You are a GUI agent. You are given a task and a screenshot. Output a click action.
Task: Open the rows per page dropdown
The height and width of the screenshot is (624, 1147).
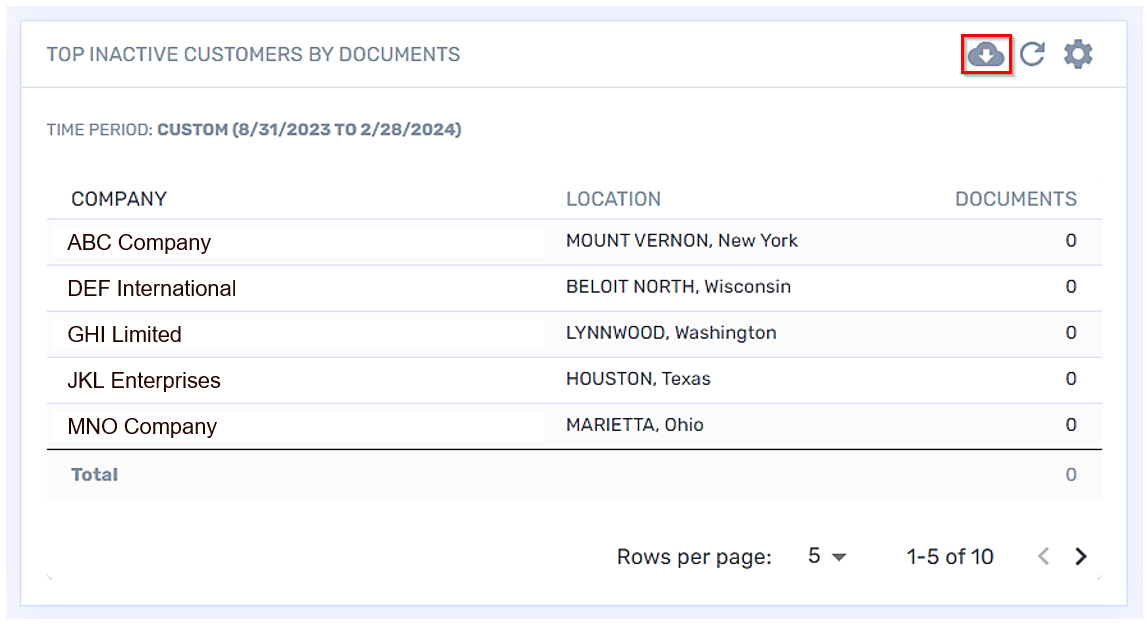click(827, 557)
